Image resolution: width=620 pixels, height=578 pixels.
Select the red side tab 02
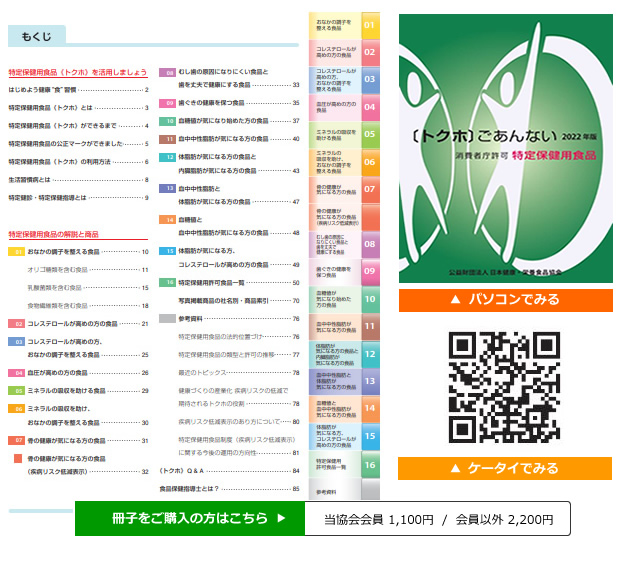tap(344, 53)
